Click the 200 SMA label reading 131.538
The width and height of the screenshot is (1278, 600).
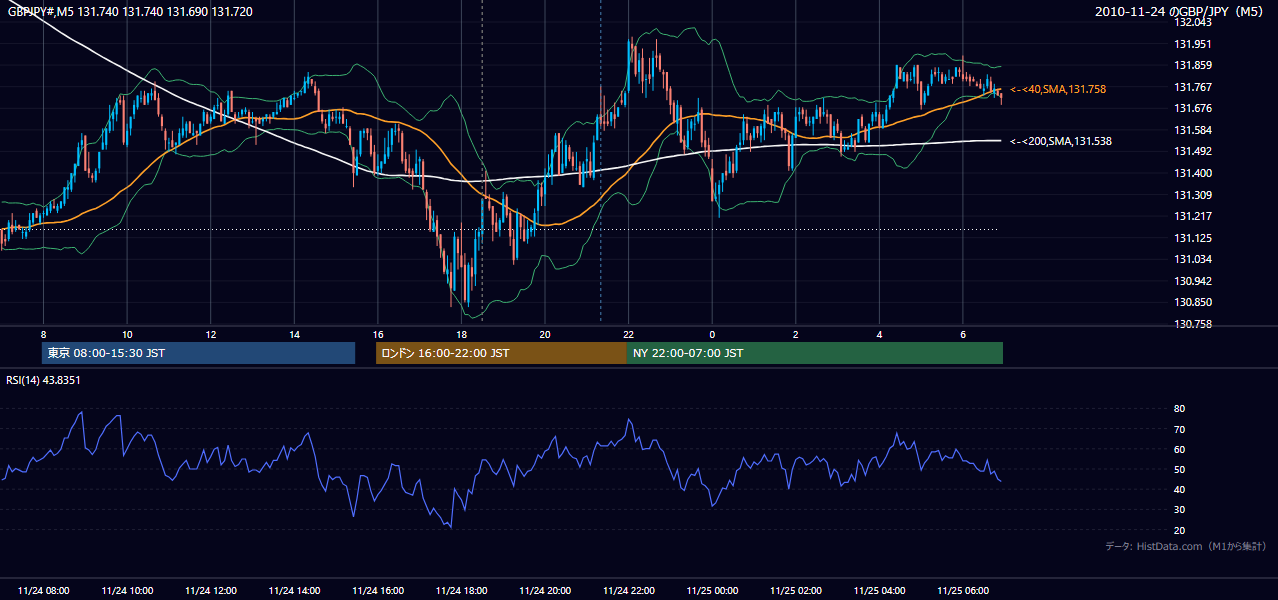point(1061,141)
